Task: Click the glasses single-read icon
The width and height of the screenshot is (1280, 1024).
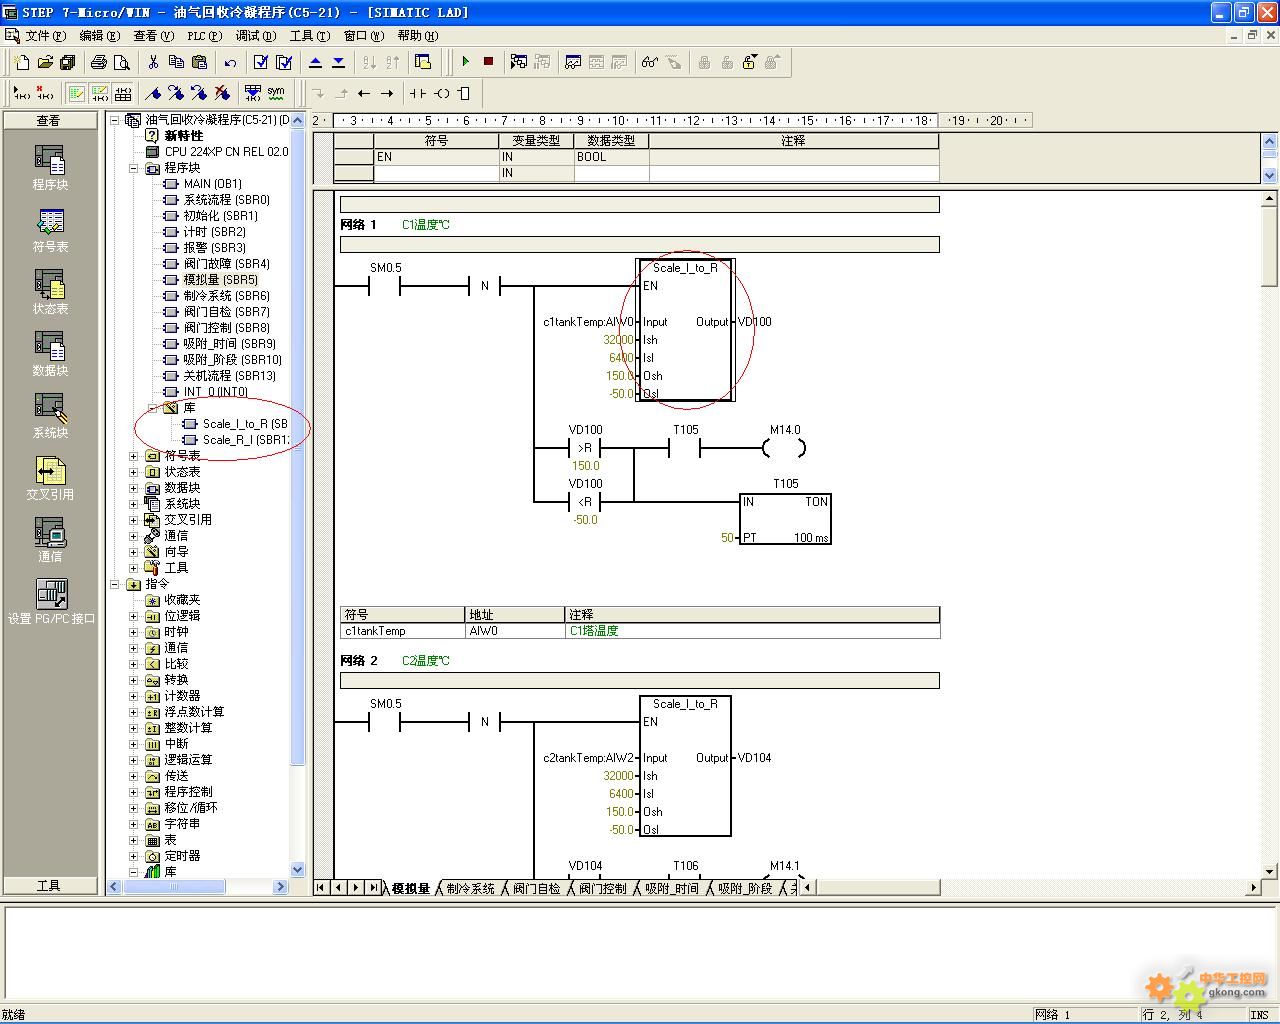Action: click(650, 62)
